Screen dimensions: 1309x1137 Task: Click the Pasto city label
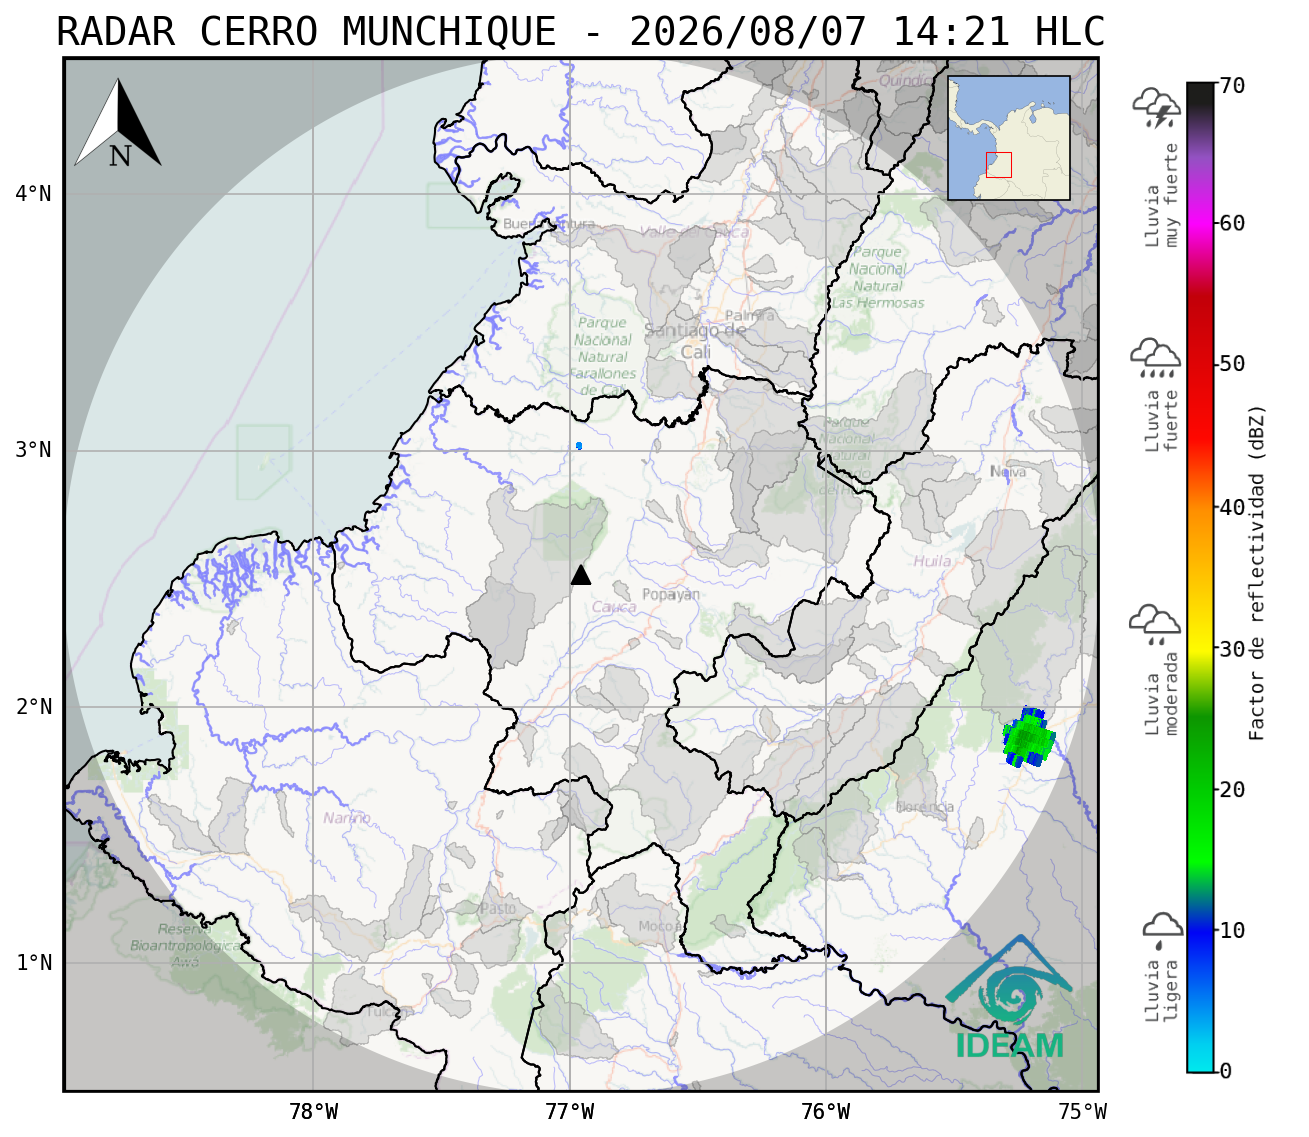(x=498, y=908)
